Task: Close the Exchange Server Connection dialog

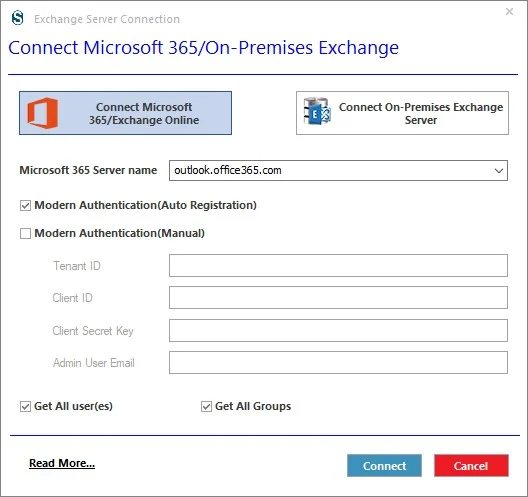Action: pyautogui.click(x=509, y=12)
